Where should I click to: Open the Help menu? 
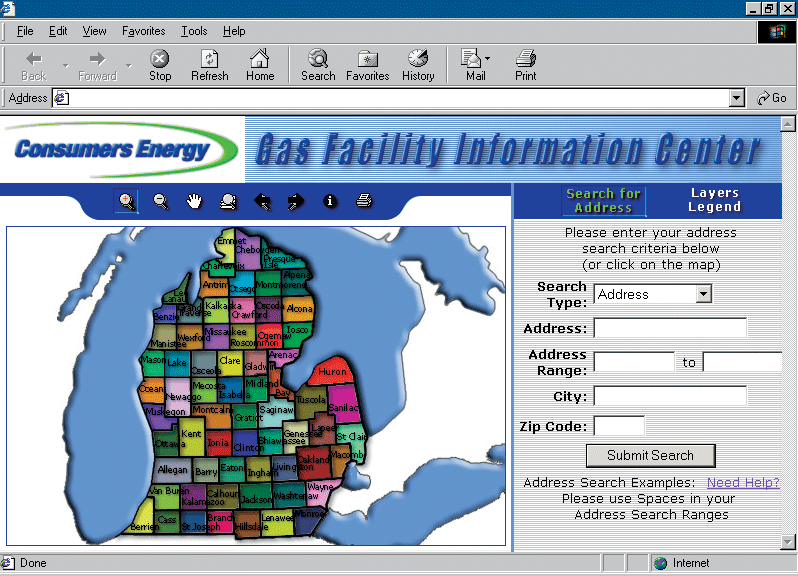[234, 31]
